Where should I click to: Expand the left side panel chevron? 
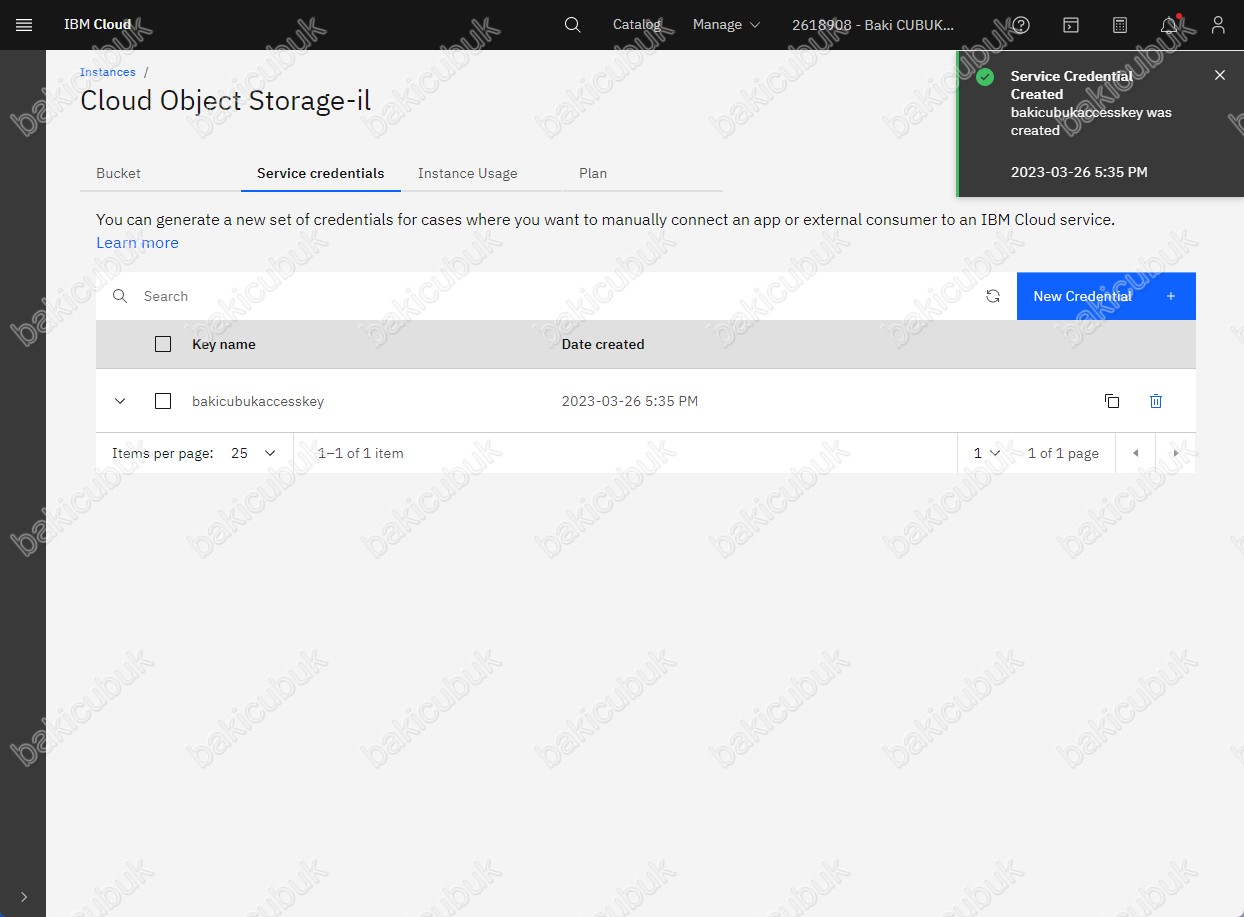click(23, 897)
